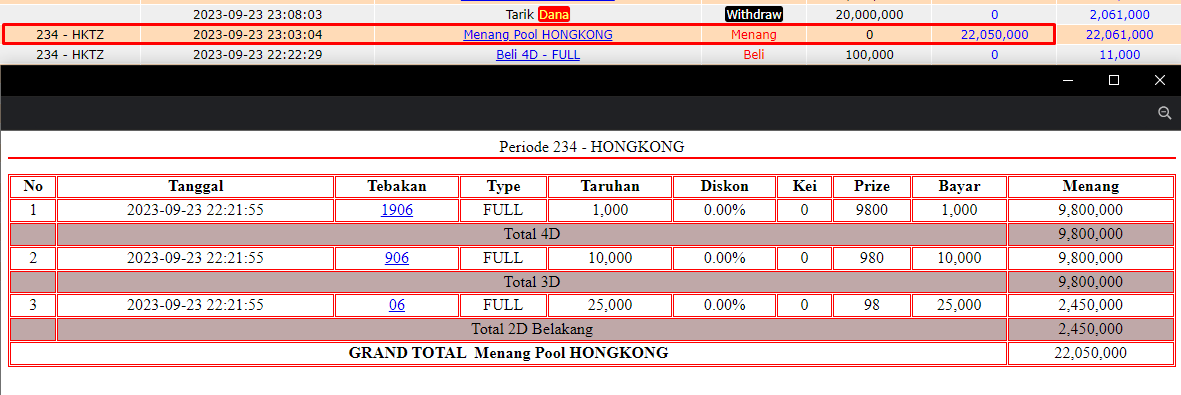Click the Taruhan value 10,000

point(610,258)
